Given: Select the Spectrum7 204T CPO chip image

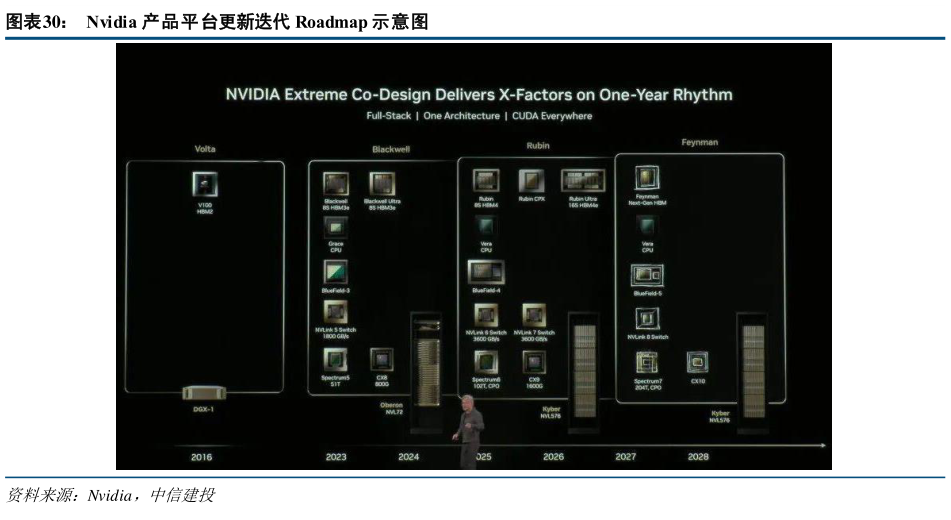Looking at the screenshot, I should point(647,363).
